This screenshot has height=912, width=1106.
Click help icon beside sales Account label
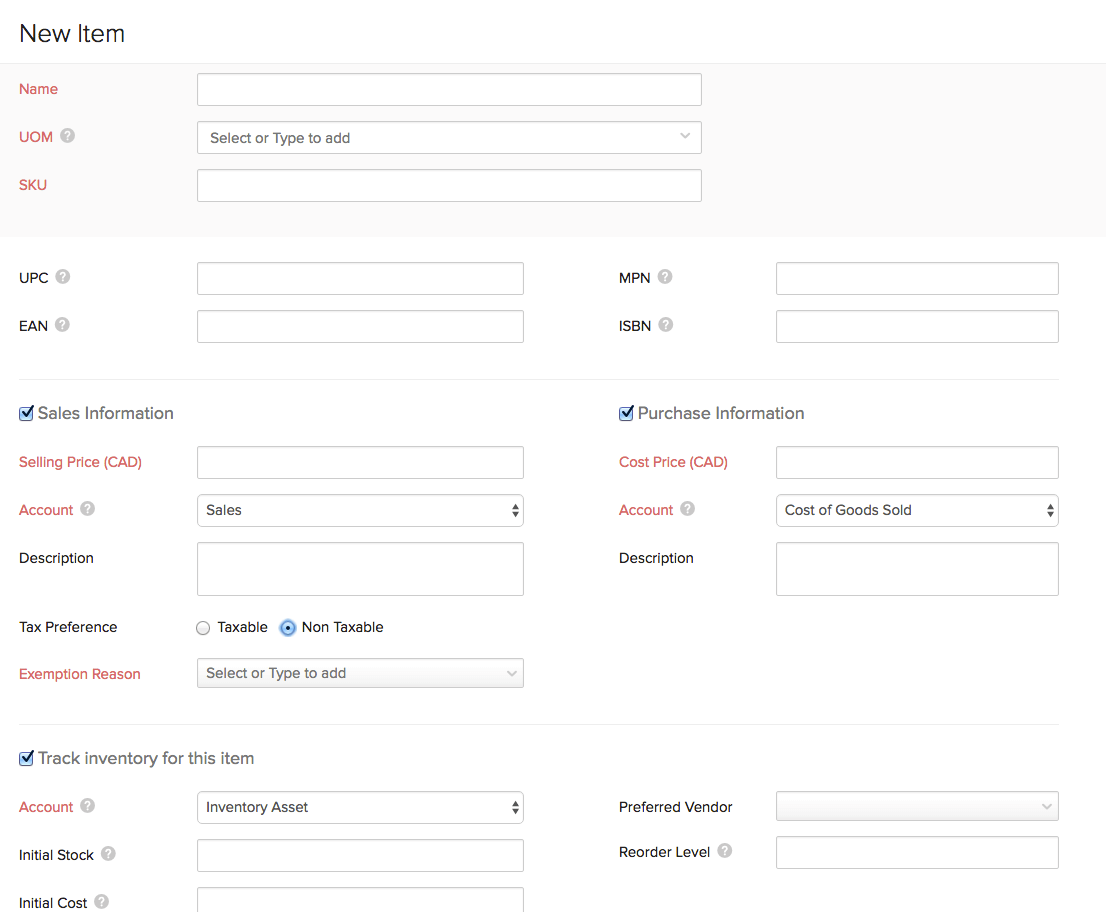pyautogui.click(x=88, y=509)
